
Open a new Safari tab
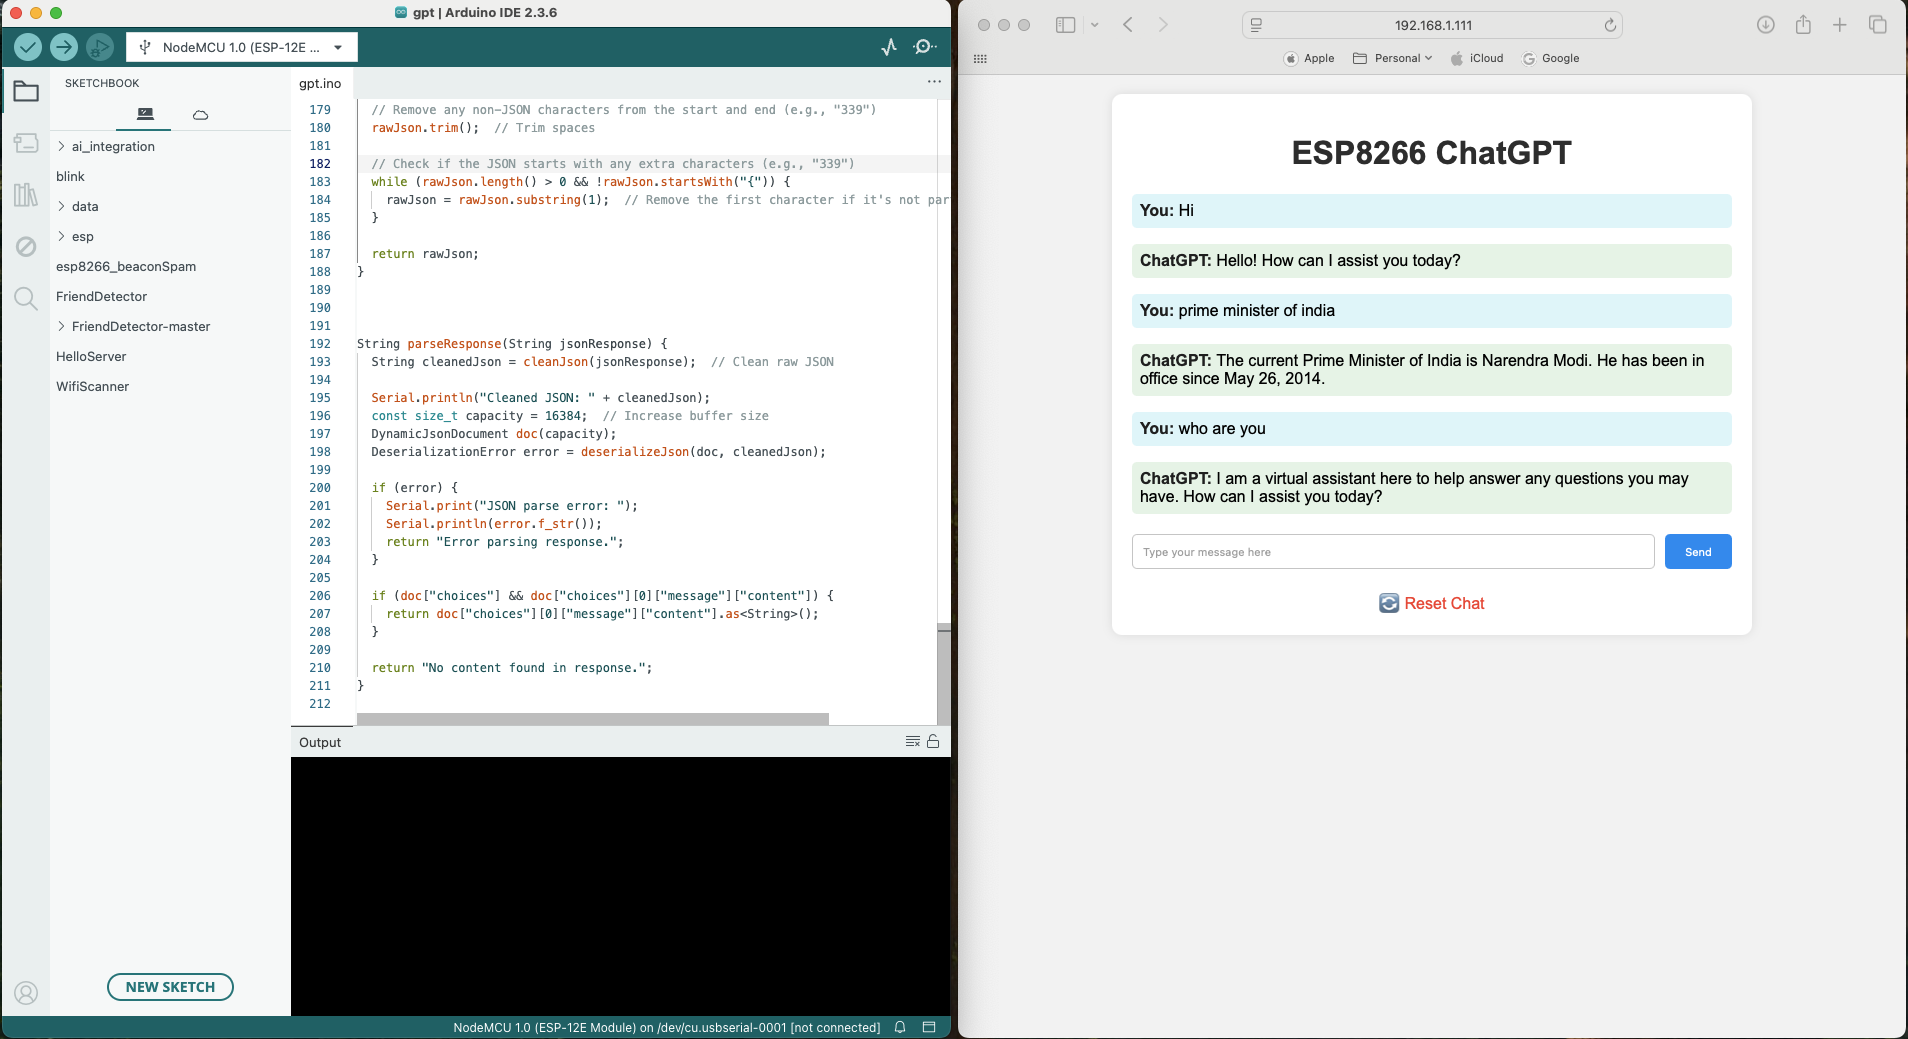[x=1840, y=25]
